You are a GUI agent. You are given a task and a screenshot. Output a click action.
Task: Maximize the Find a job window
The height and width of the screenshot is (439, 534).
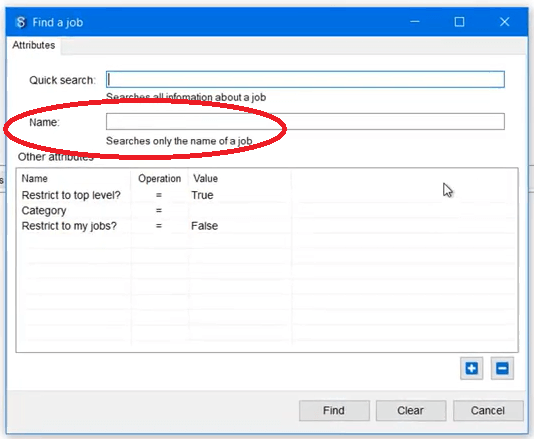click(459, 22)
